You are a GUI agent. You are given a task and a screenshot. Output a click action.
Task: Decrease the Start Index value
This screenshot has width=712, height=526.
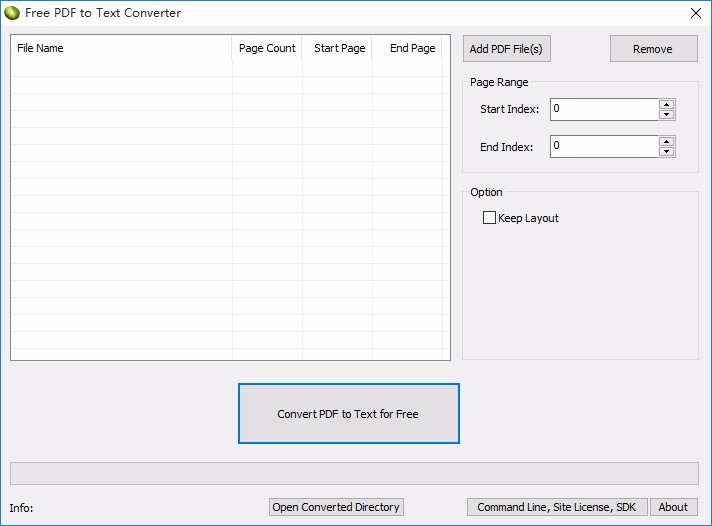click(667, 114)
